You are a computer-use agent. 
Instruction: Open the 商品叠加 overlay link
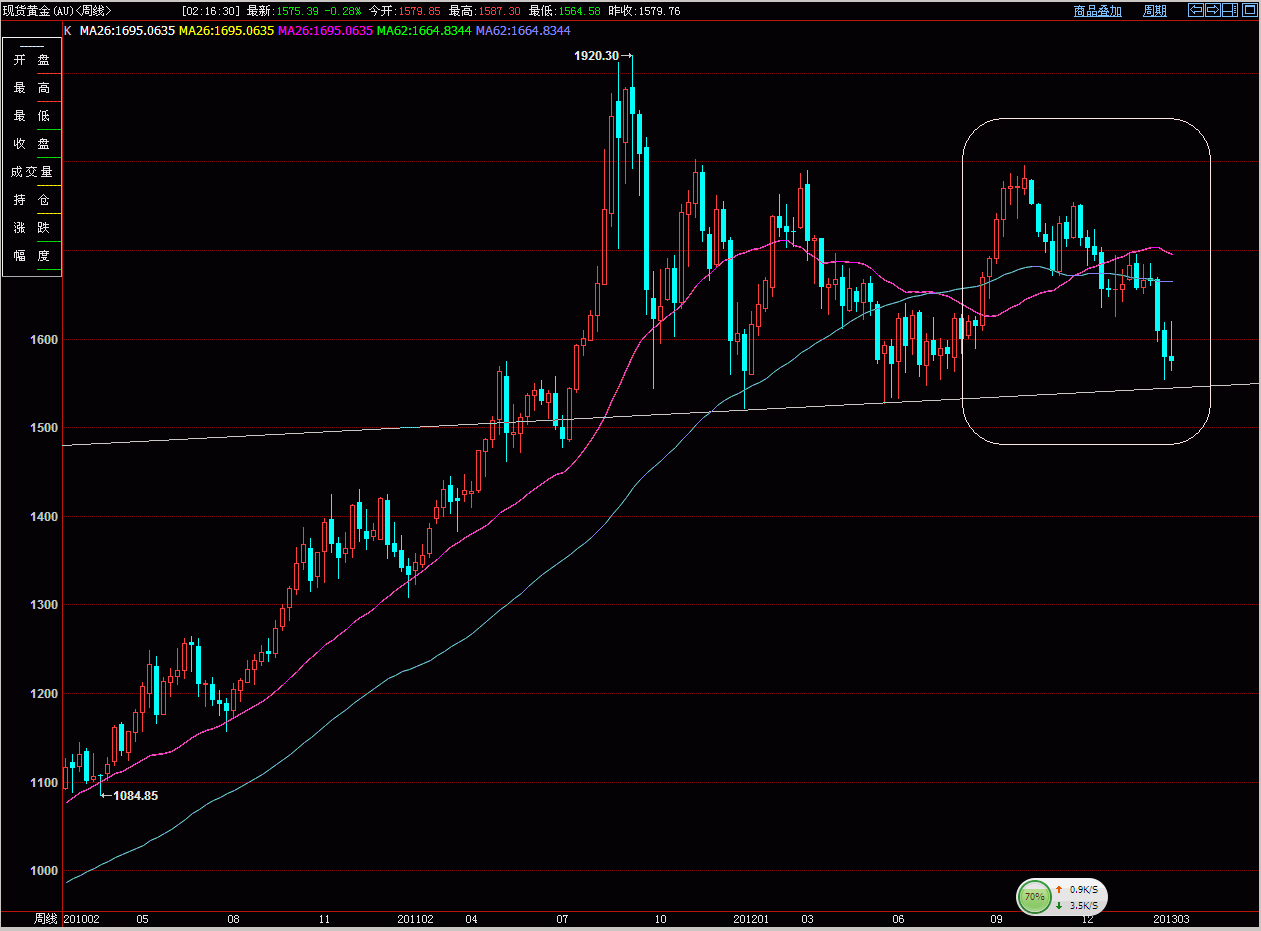[x=1098, y=11]
